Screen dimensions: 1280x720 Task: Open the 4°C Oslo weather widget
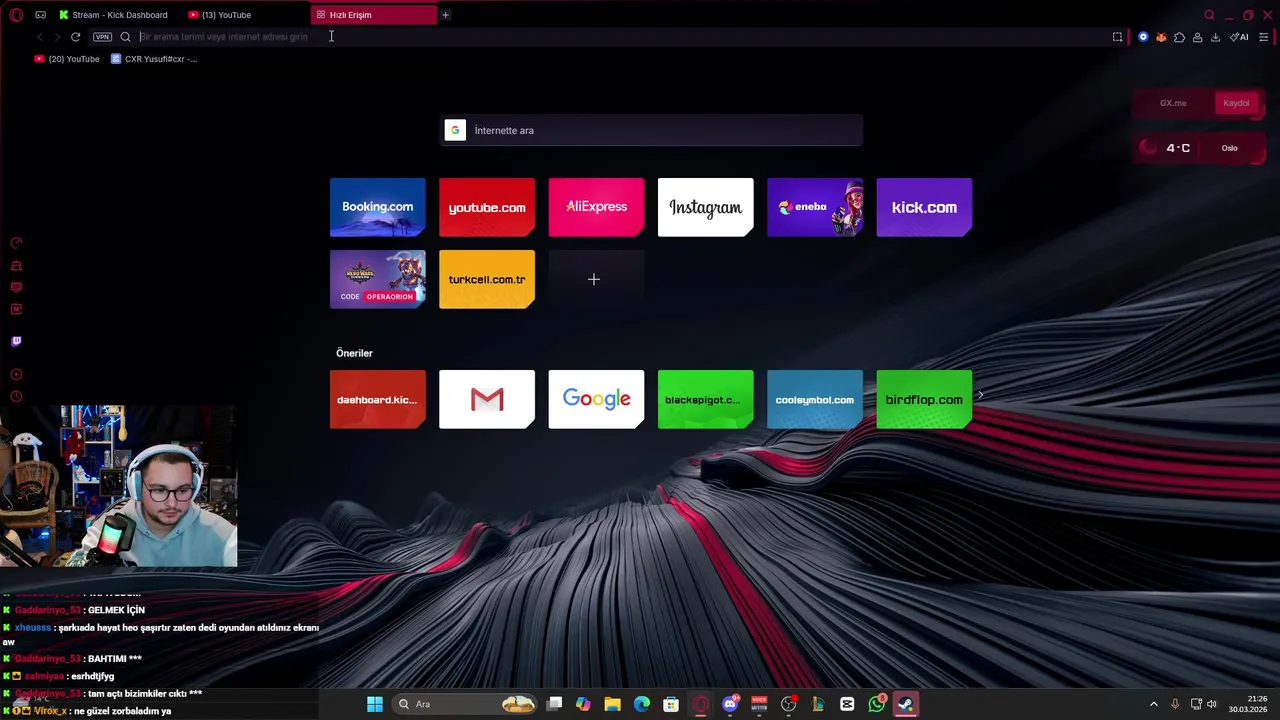1199,148
